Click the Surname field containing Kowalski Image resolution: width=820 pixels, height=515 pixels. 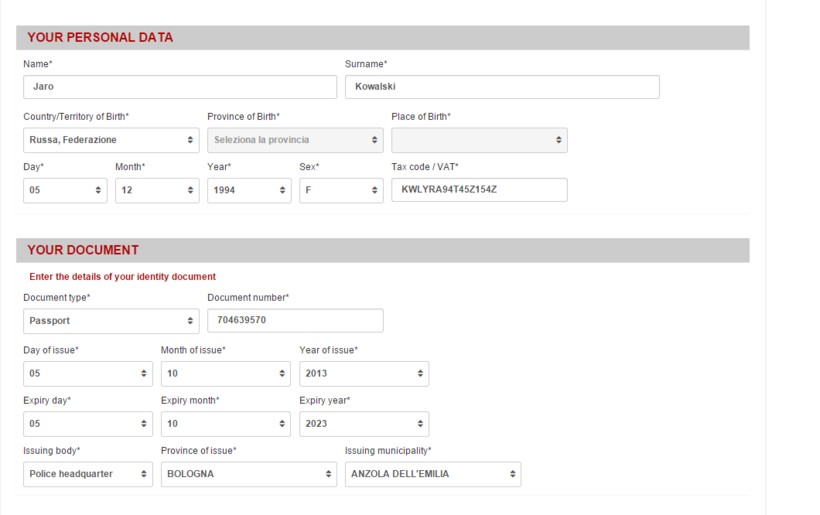click(501, 87)
